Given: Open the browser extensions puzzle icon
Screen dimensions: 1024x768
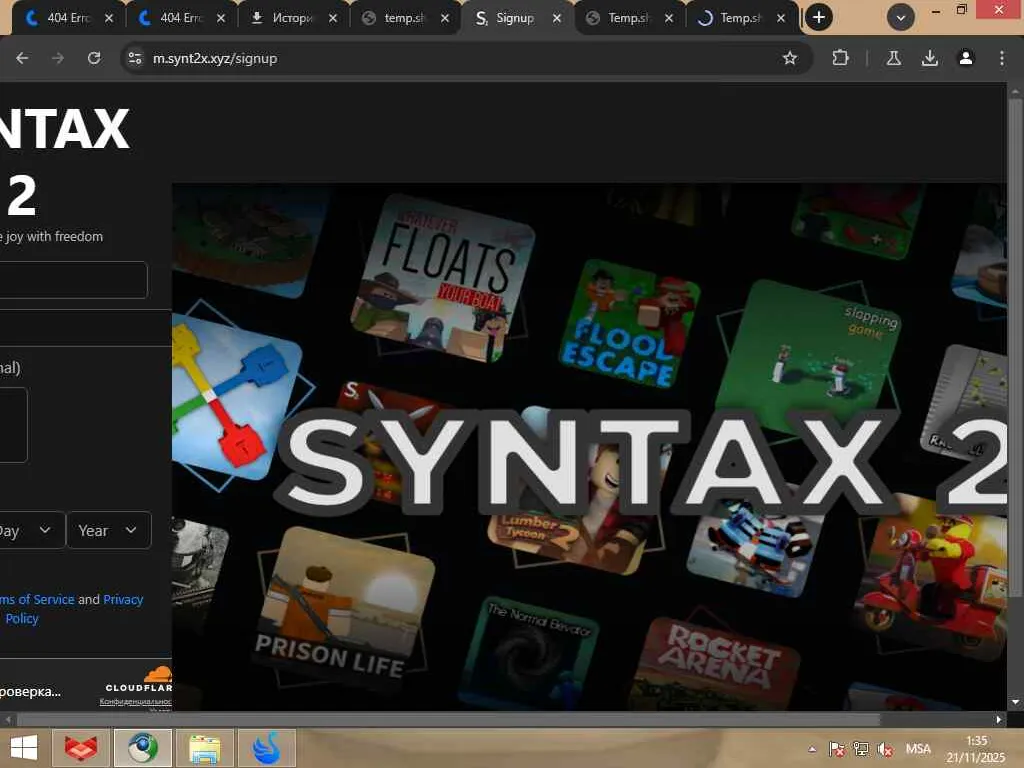Looking at the screenshot, I should point(840,58).
